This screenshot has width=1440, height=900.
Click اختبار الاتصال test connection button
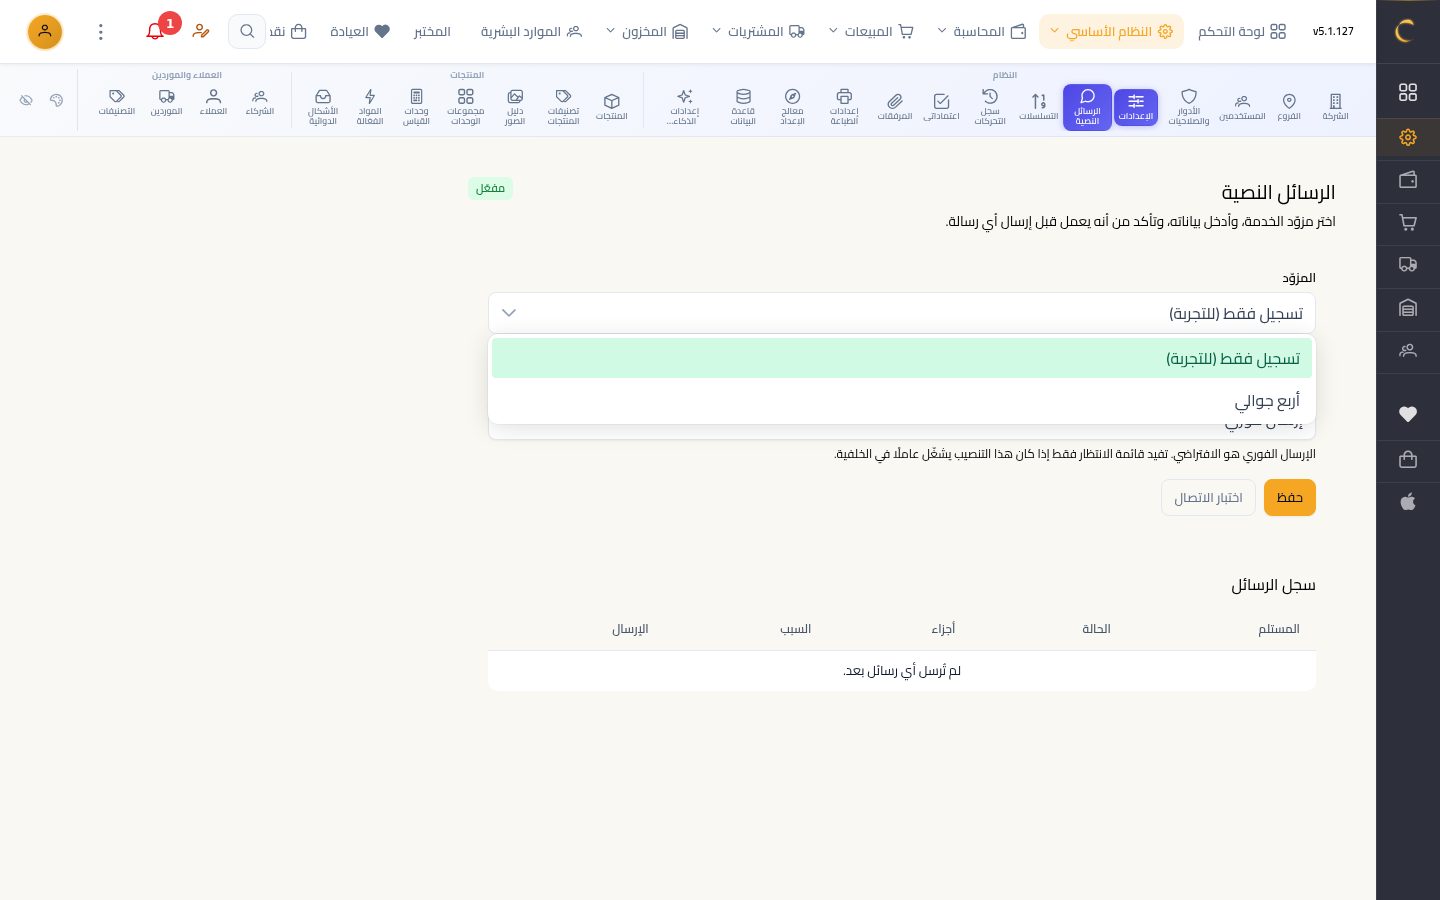point(1208,497)
